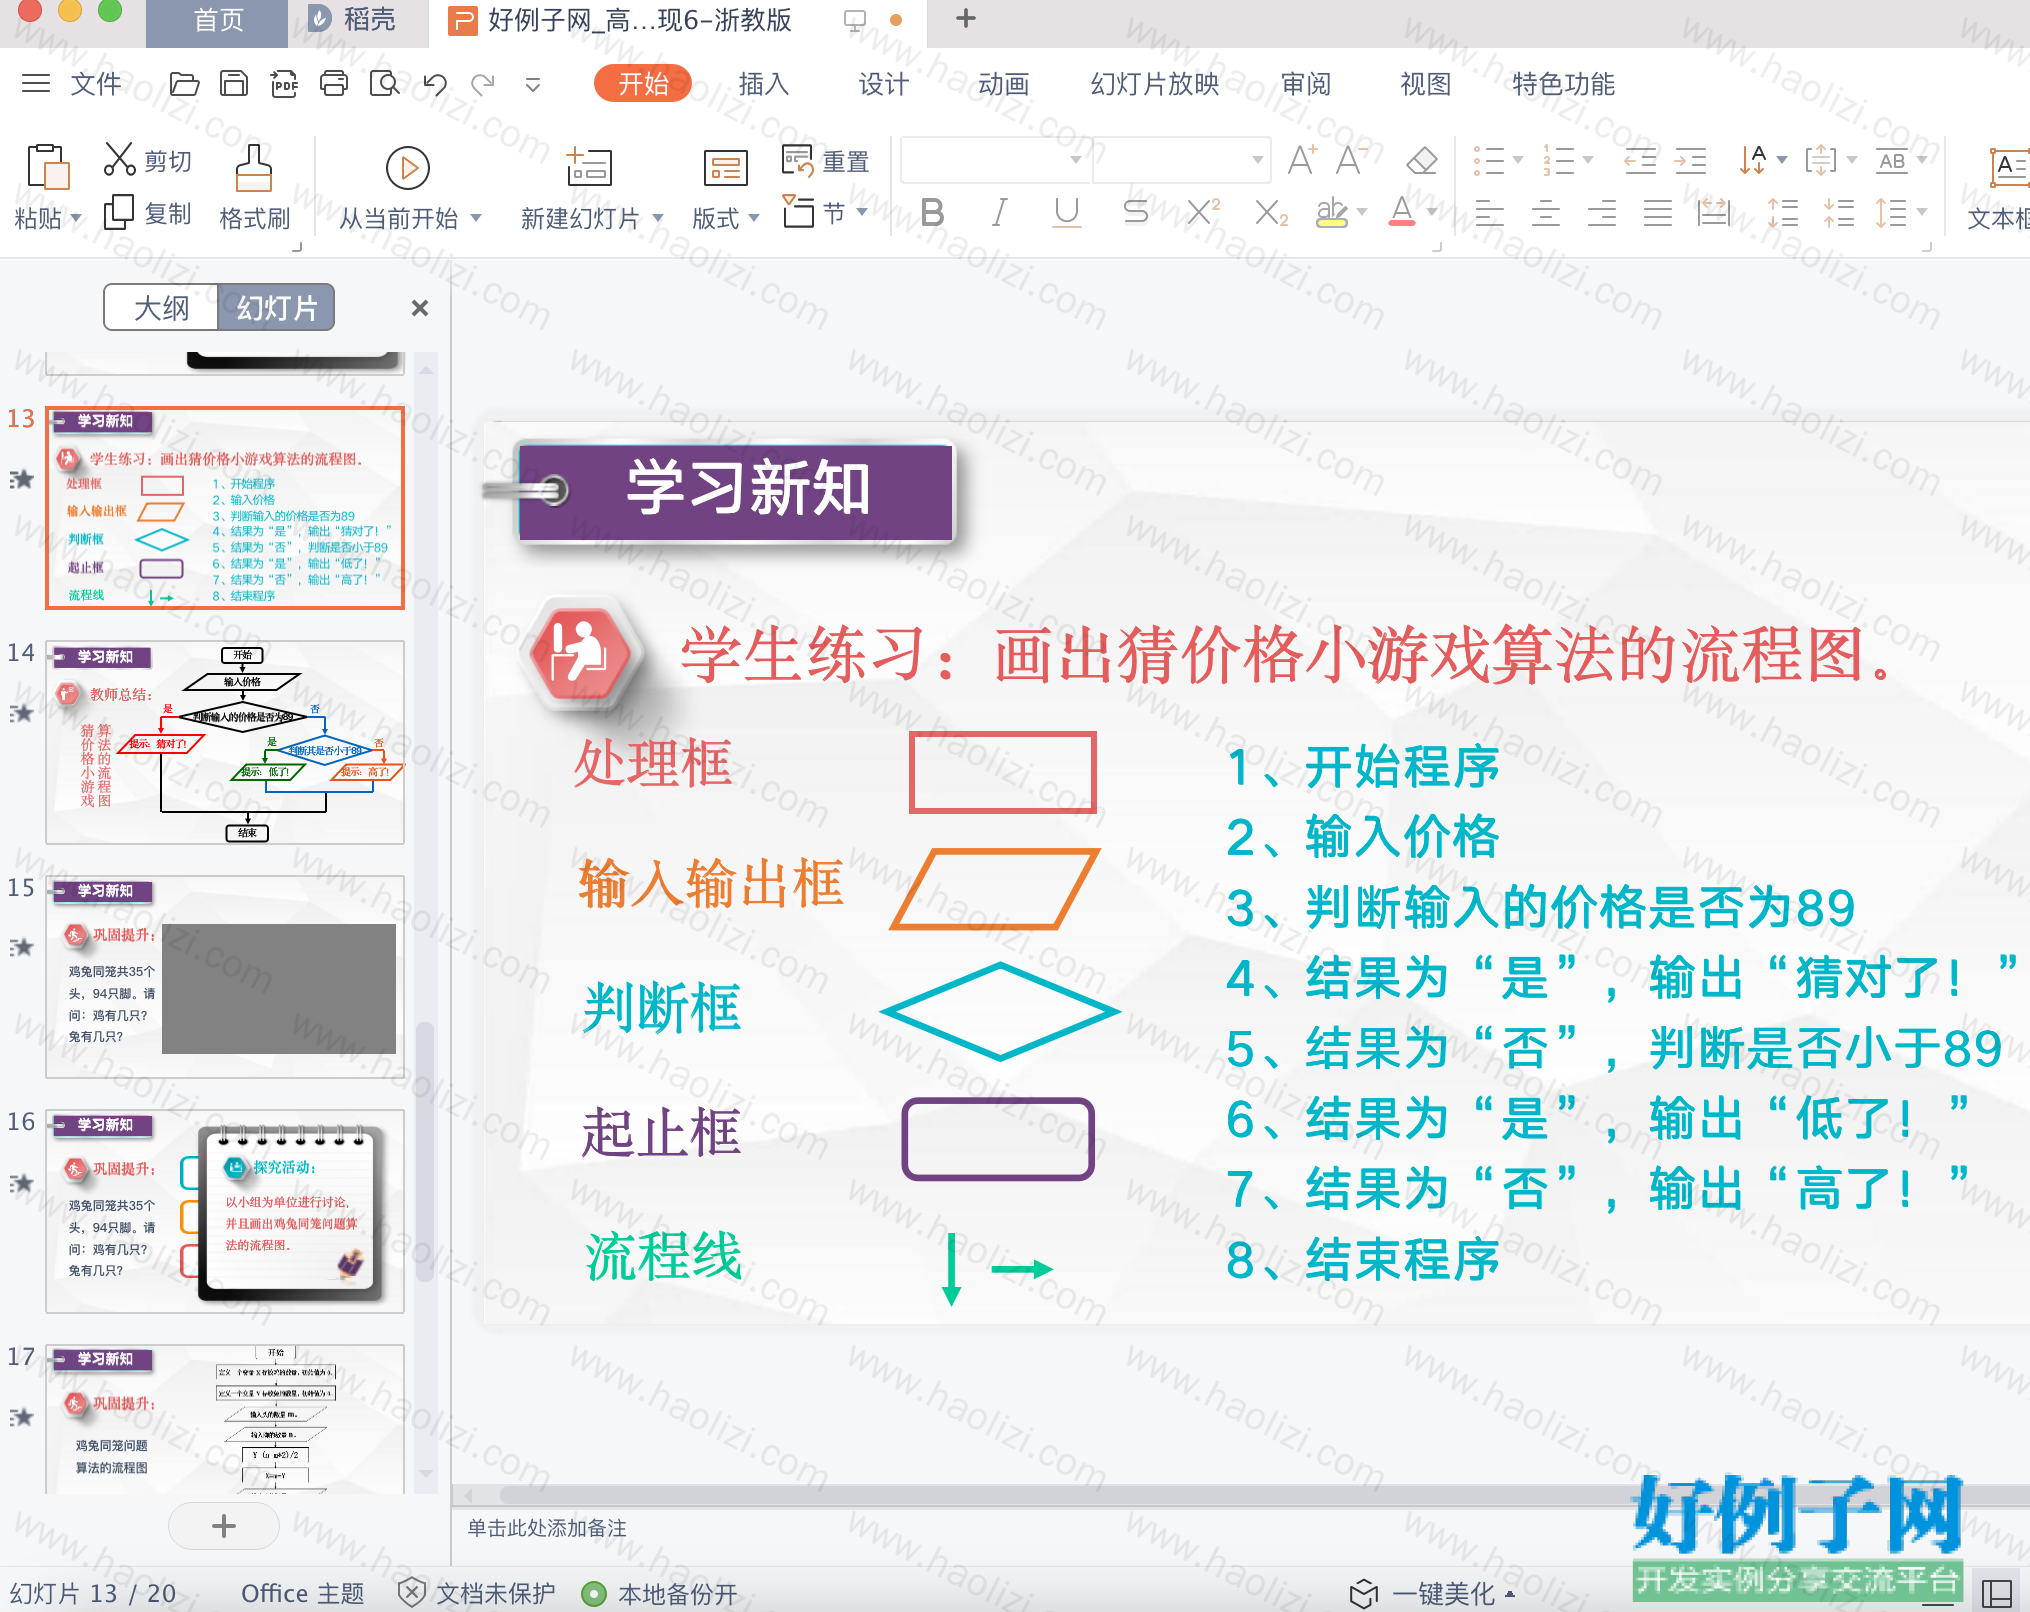Click the New Slide (新建幻灯片) icon

pos(589,166)
